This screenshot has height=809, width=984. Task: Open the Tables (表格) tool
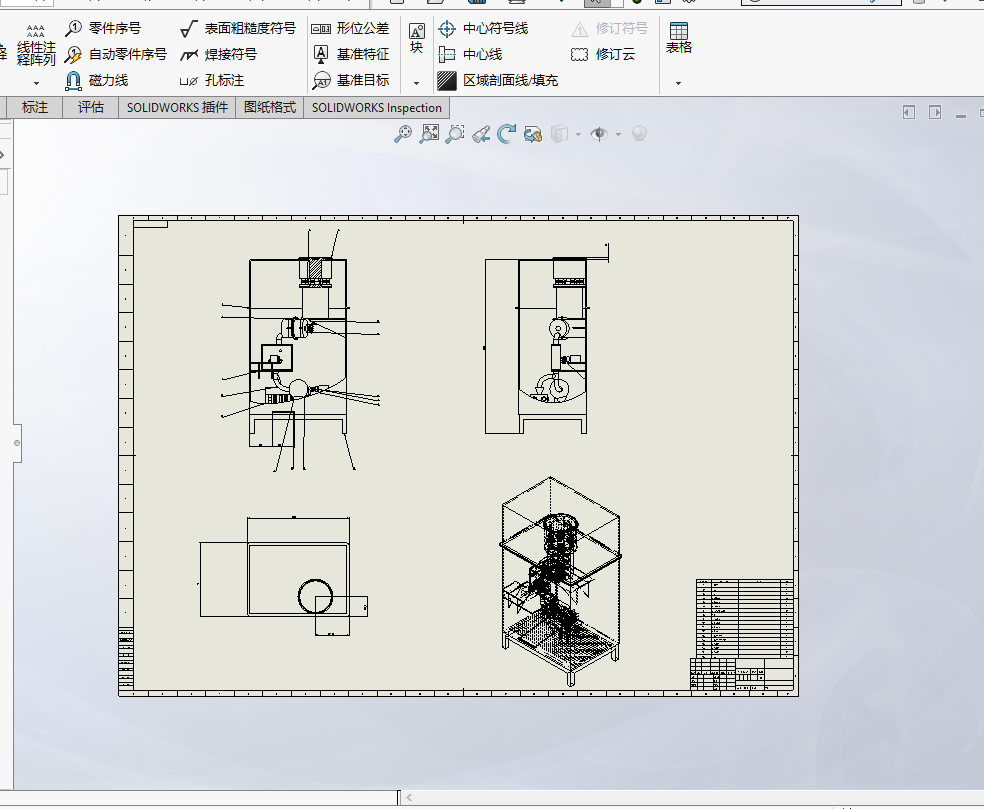click(678, 38)
